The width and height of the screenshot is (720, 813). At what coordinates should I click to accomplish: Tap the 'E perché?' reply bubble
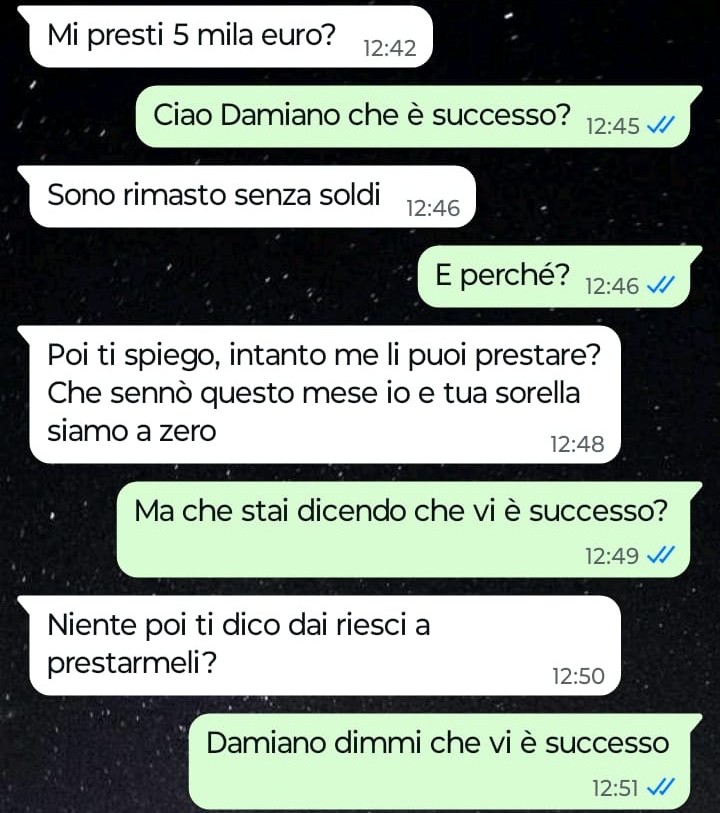(554, 276)
